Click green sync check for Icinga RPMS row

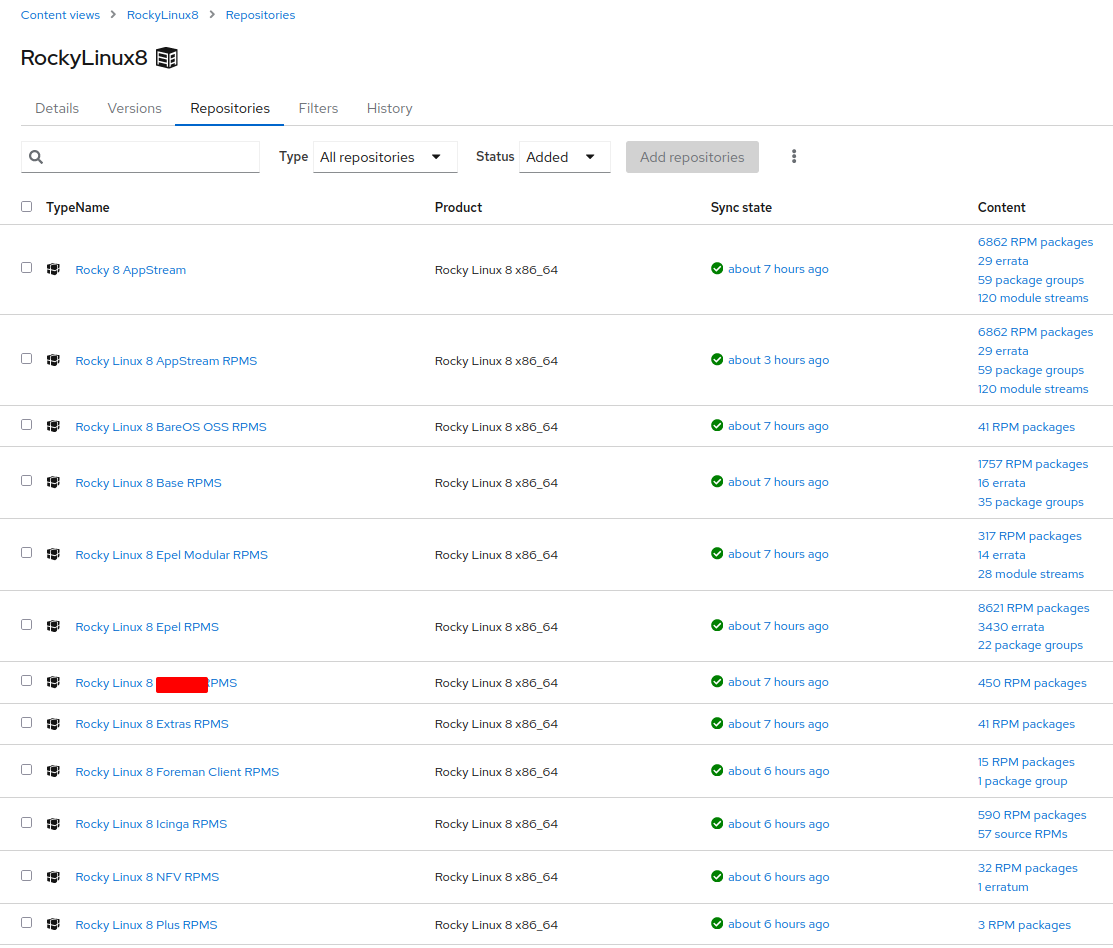(x=717, y=823)
